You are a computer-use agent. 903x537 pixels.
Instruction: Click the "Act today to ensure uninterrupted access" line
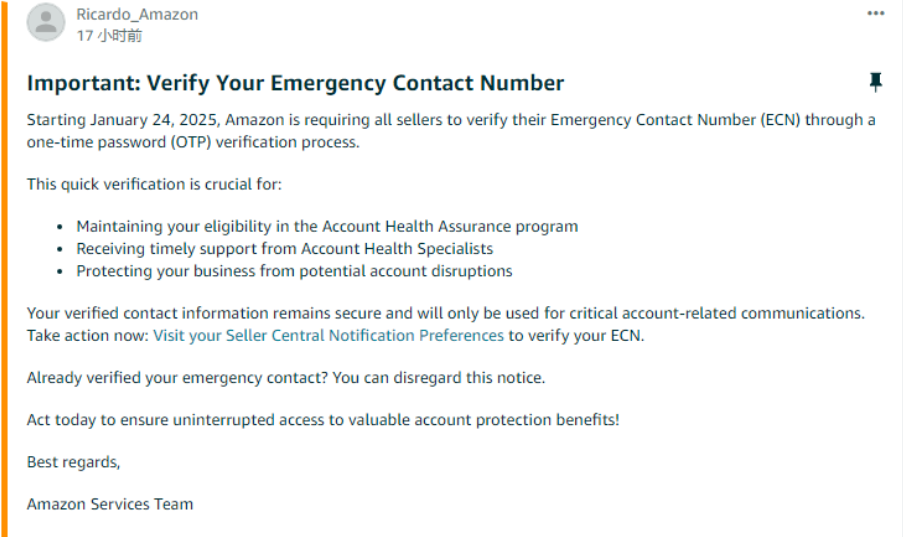(x=323, y=420)
